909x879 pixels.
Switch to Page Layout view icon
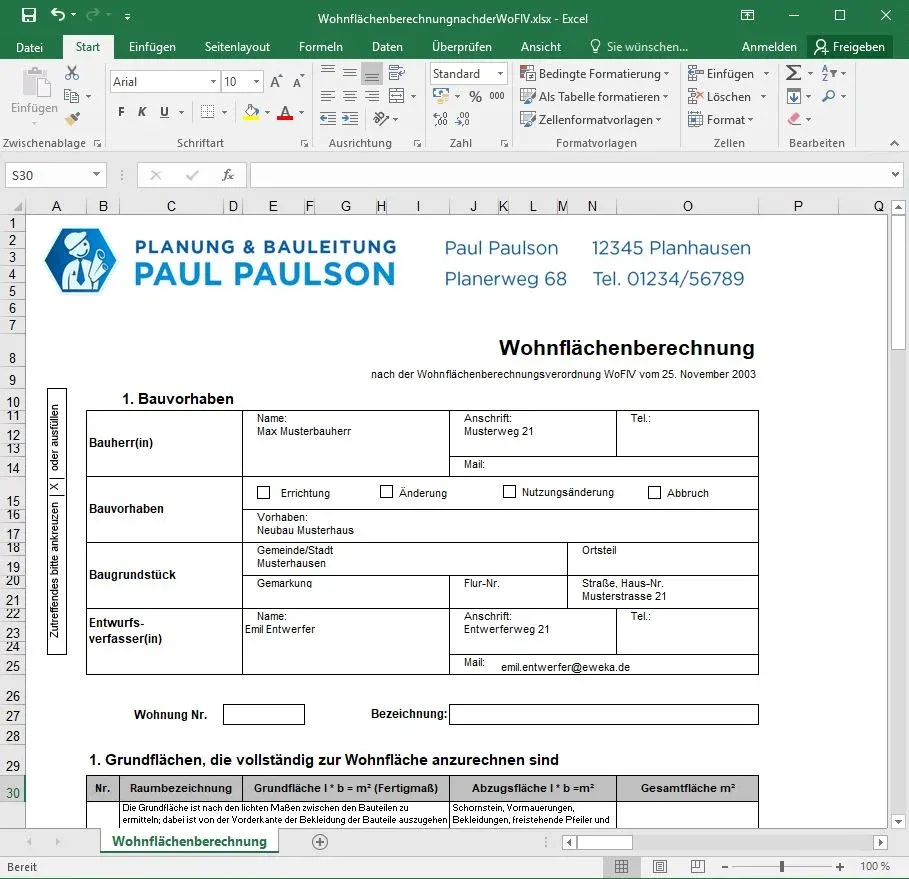[x=659, y=867]
